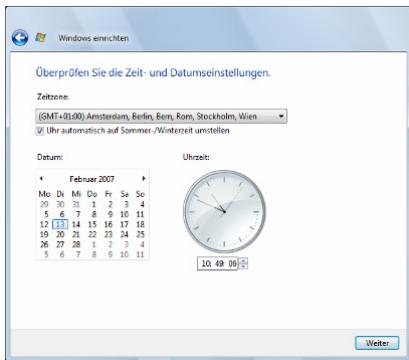
Task: Select February 16 in the calendar
Action: tap(108, 224)
